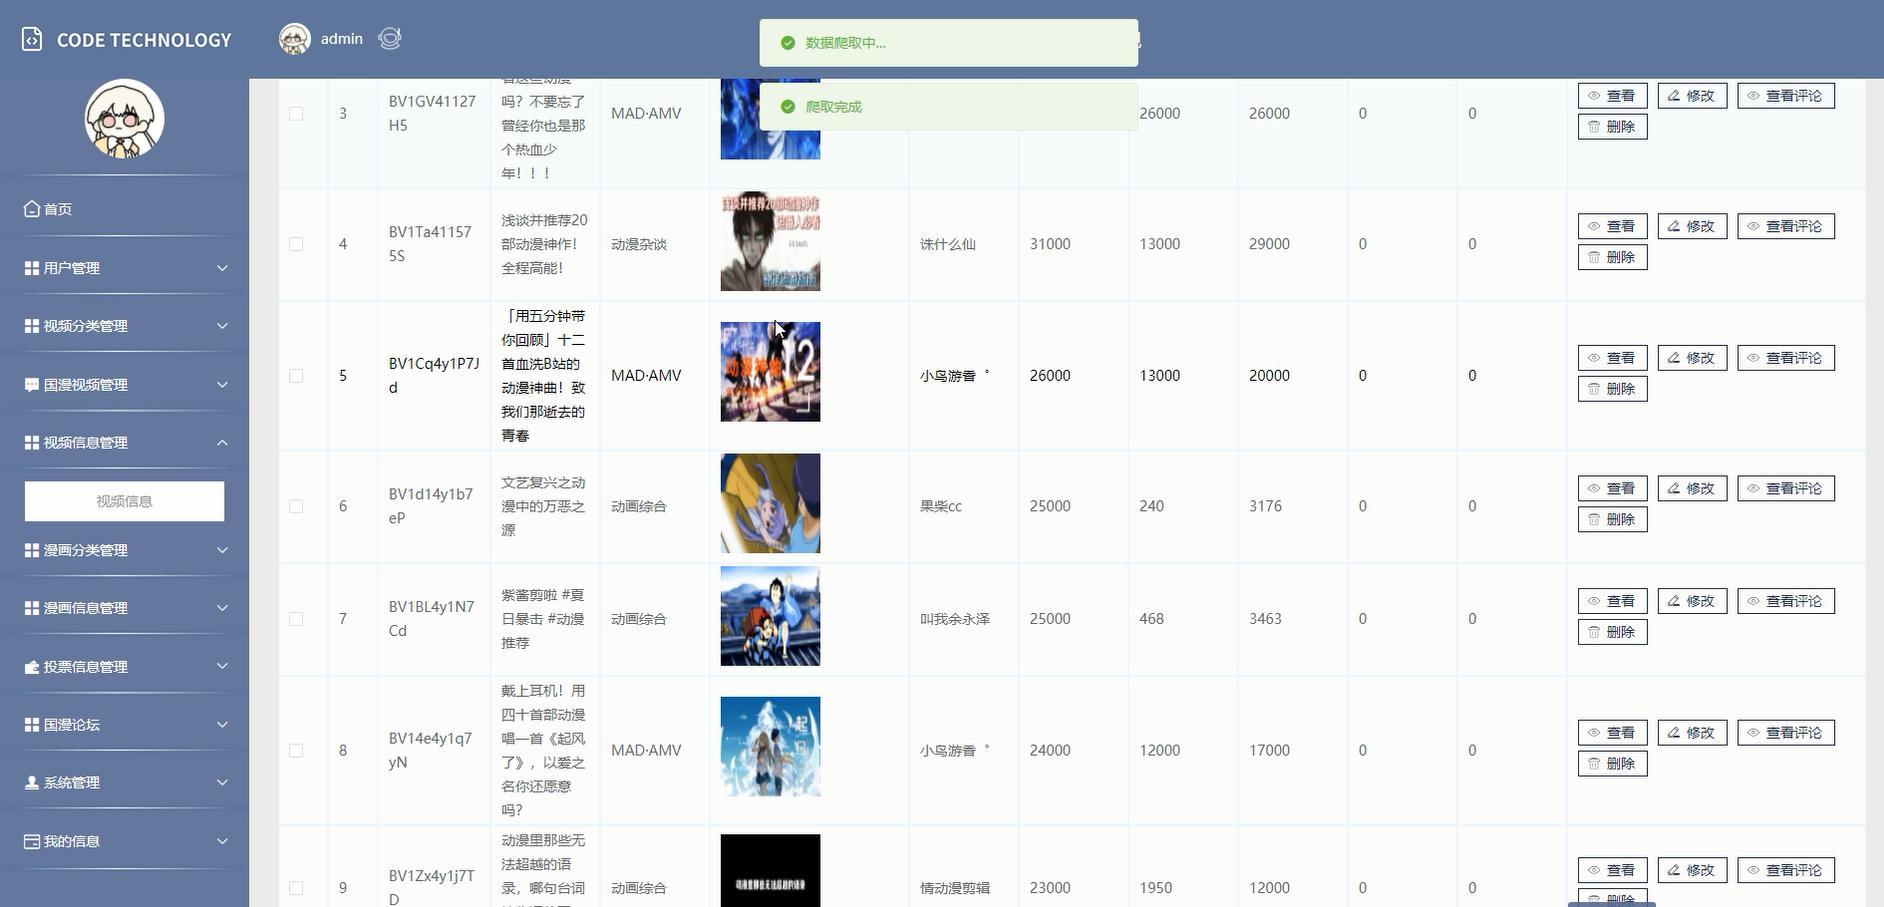
Task: Click 修改 button for row 8
Action: coord(1692,733)
